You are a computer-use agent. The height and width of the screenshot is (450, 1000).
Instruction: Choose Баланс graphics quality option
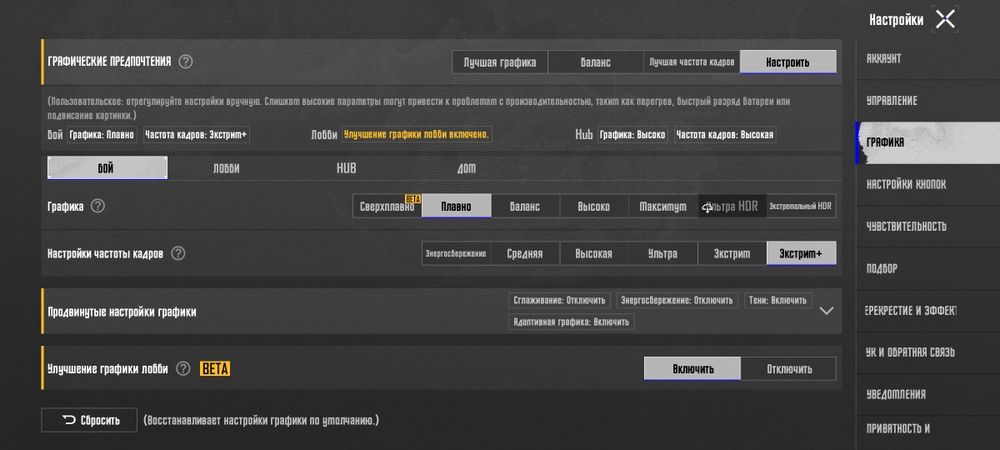coord(526,207)
